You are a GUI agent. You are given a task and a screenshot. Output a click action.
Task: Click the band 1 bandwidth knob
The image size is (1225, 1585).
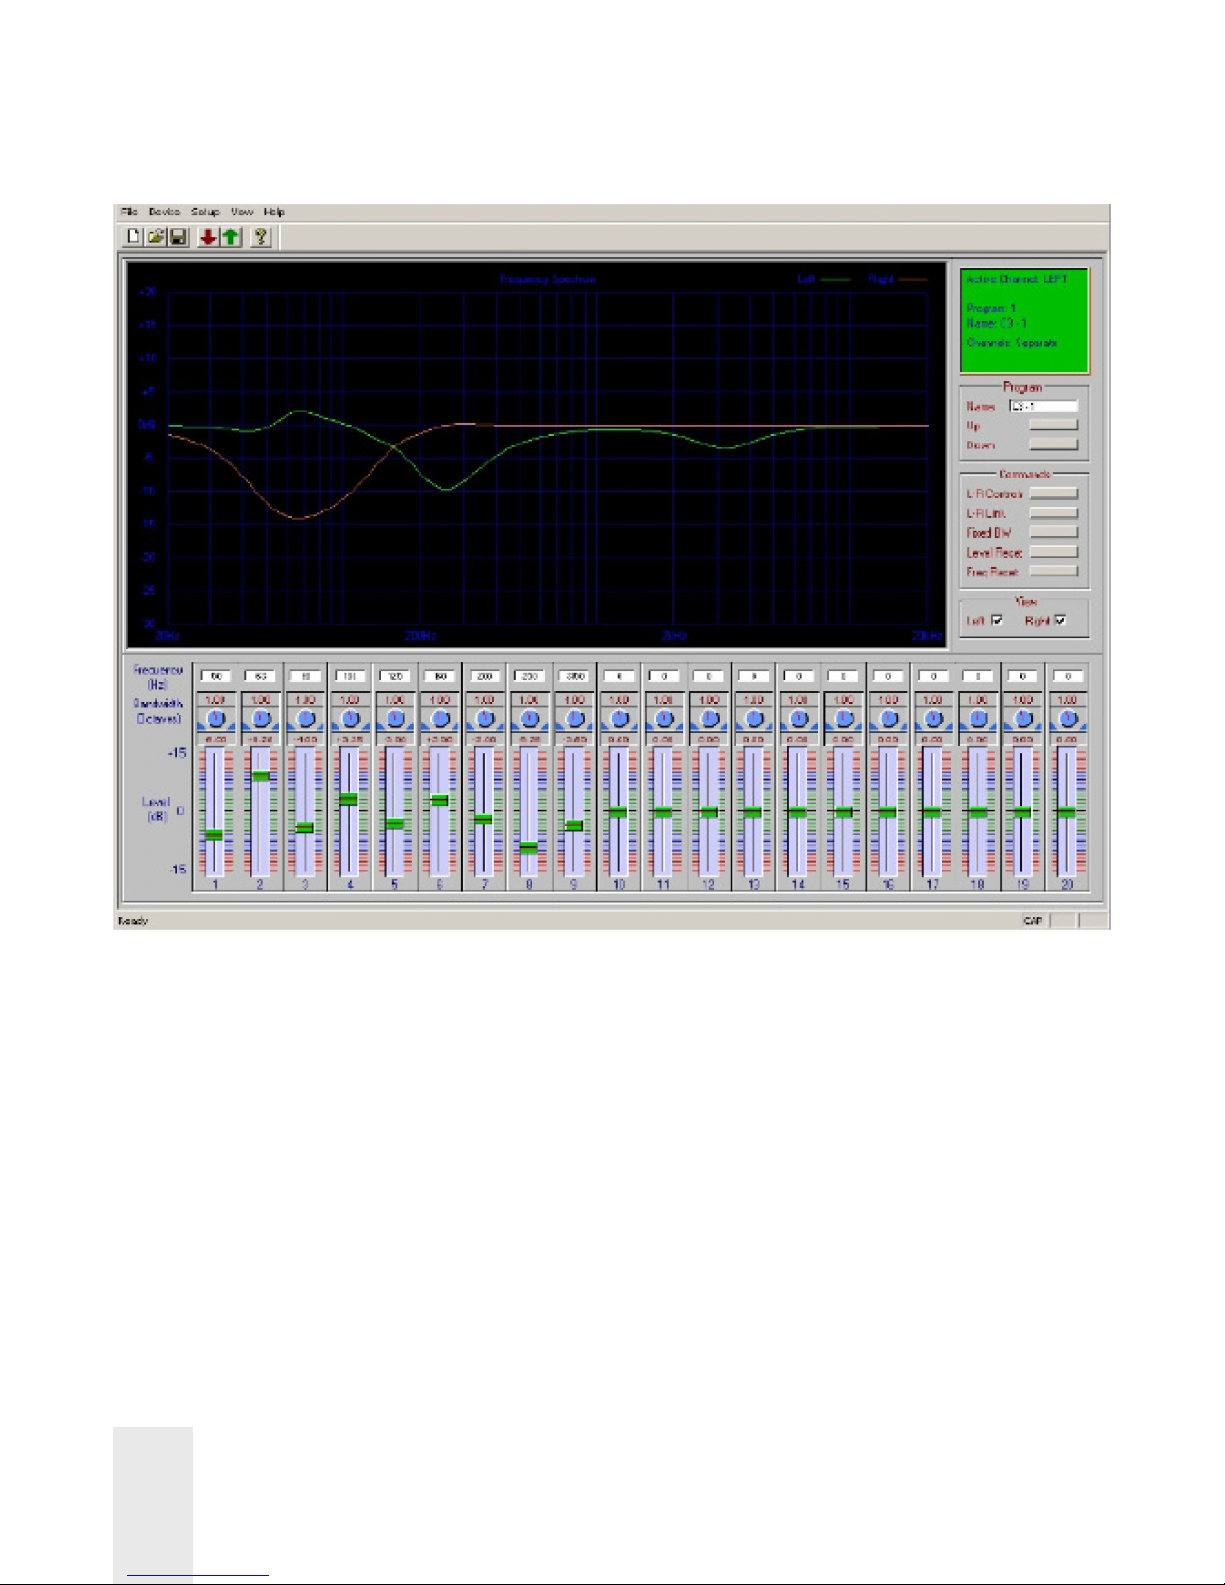[x=216, y=719]
